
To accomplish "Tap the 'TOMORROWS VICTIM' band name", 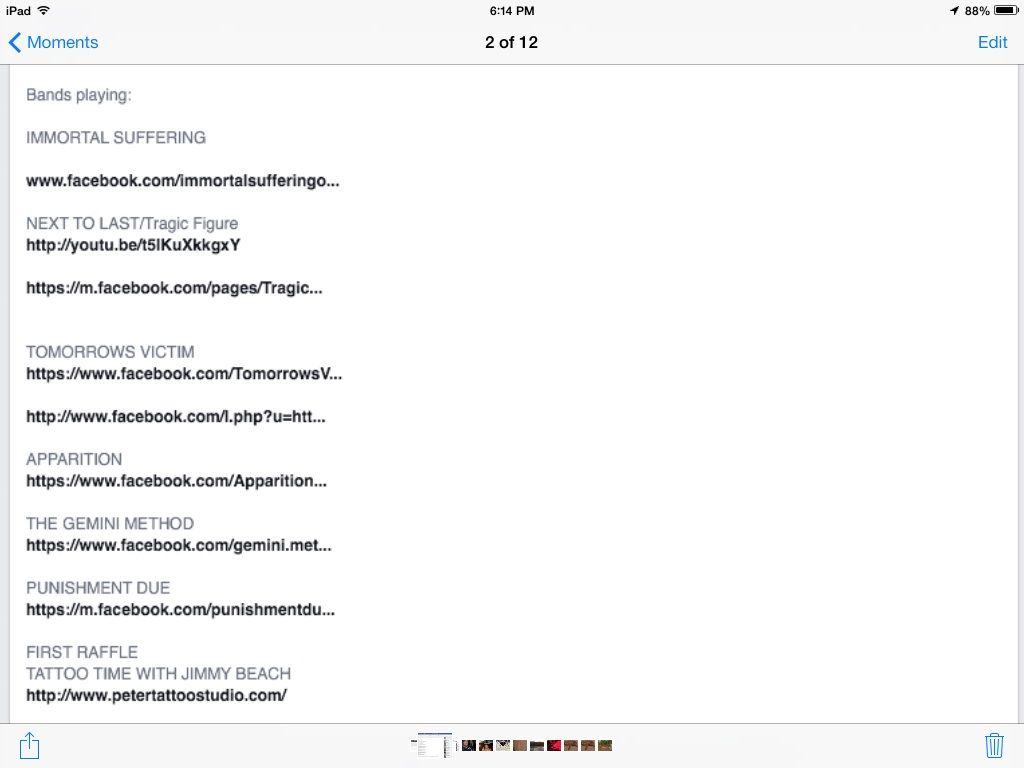I will click(110, 352).
